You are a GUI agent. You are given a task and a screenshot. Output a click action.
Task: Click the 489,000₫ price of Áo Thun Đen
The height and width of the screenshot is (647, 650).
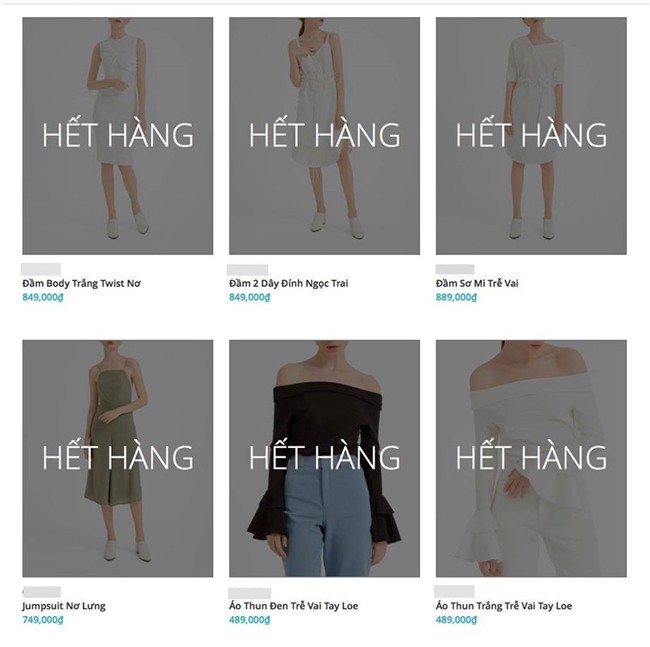tap(250, 620)
